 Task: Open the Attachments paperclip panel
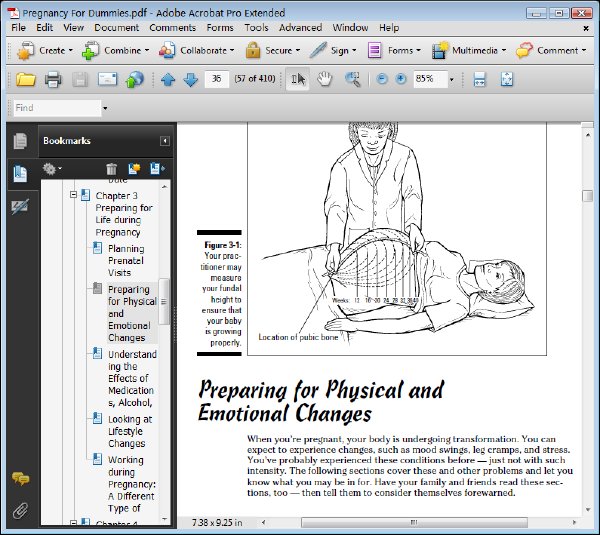(20, 511)
